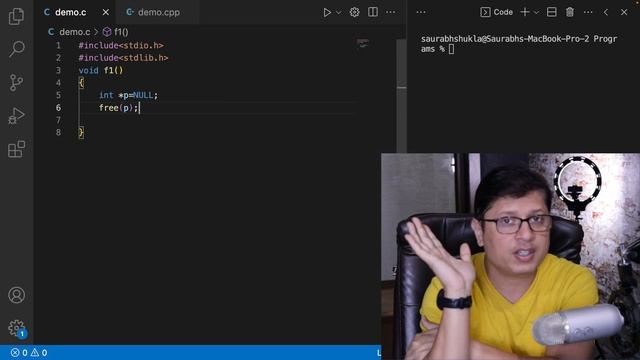The height and width of the screenshot is (360, 640).
Task: Click the void f1() declaration
Action: coord(100,70)
